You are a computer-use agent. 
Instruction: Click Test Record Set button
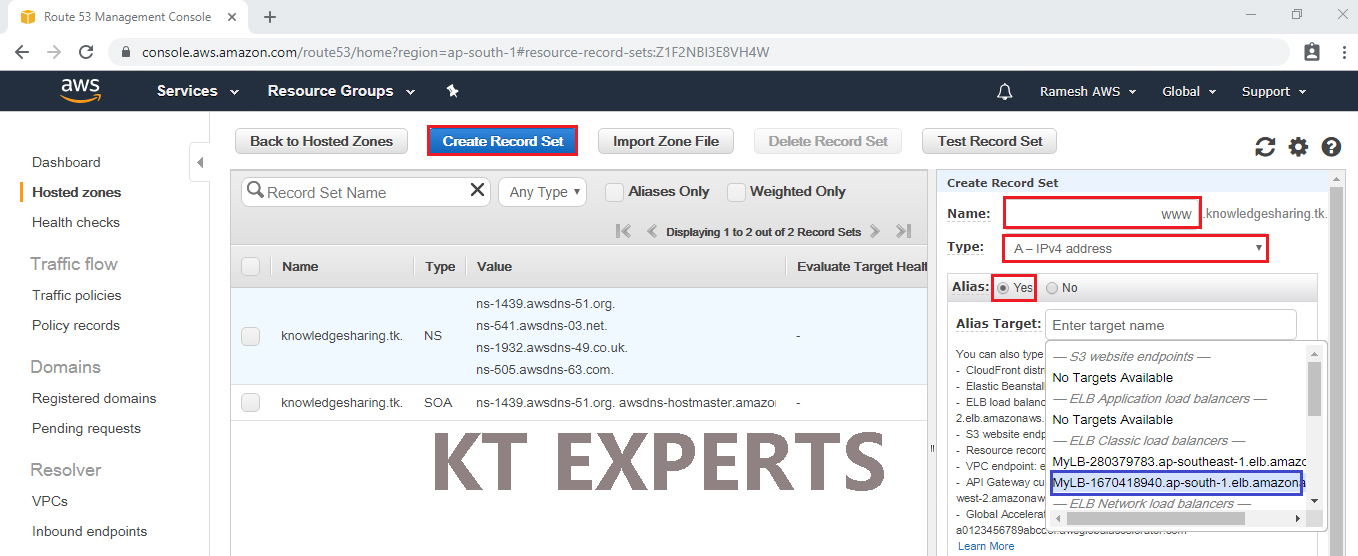pos(990,141)
